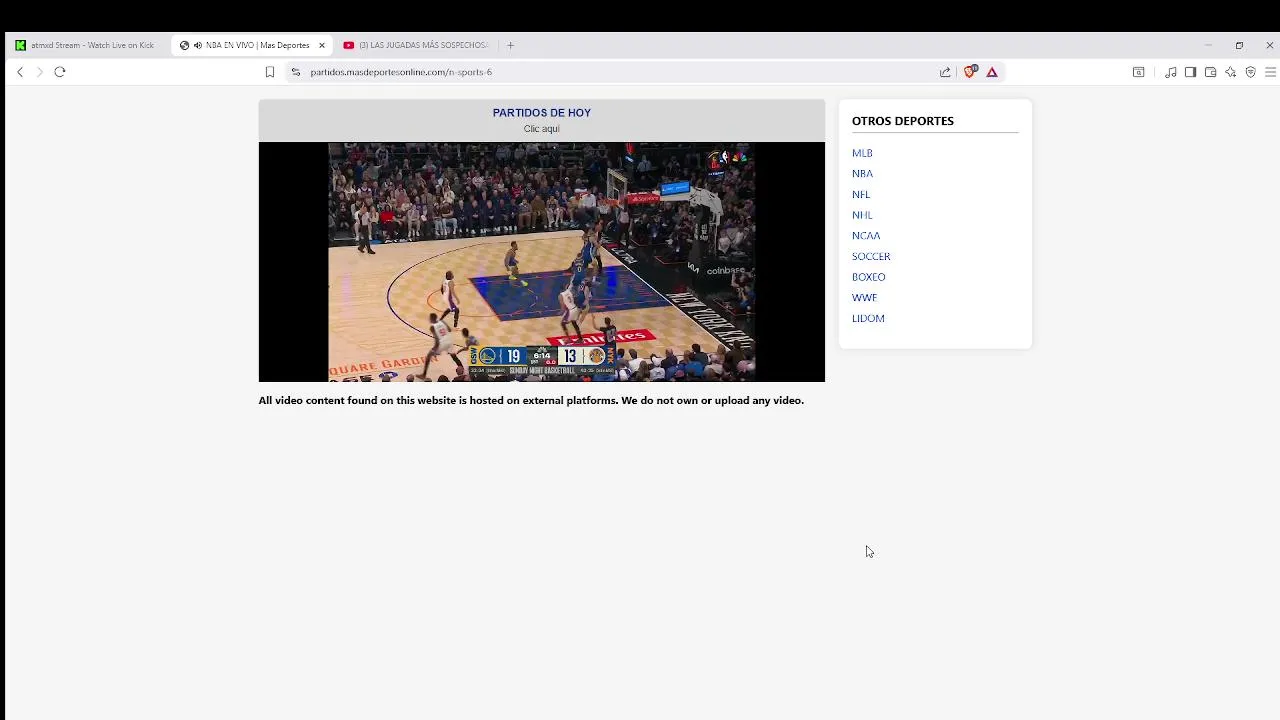Open the tab search icon in toolbar
This screenshot has height=720, width=1280.
1138,72
